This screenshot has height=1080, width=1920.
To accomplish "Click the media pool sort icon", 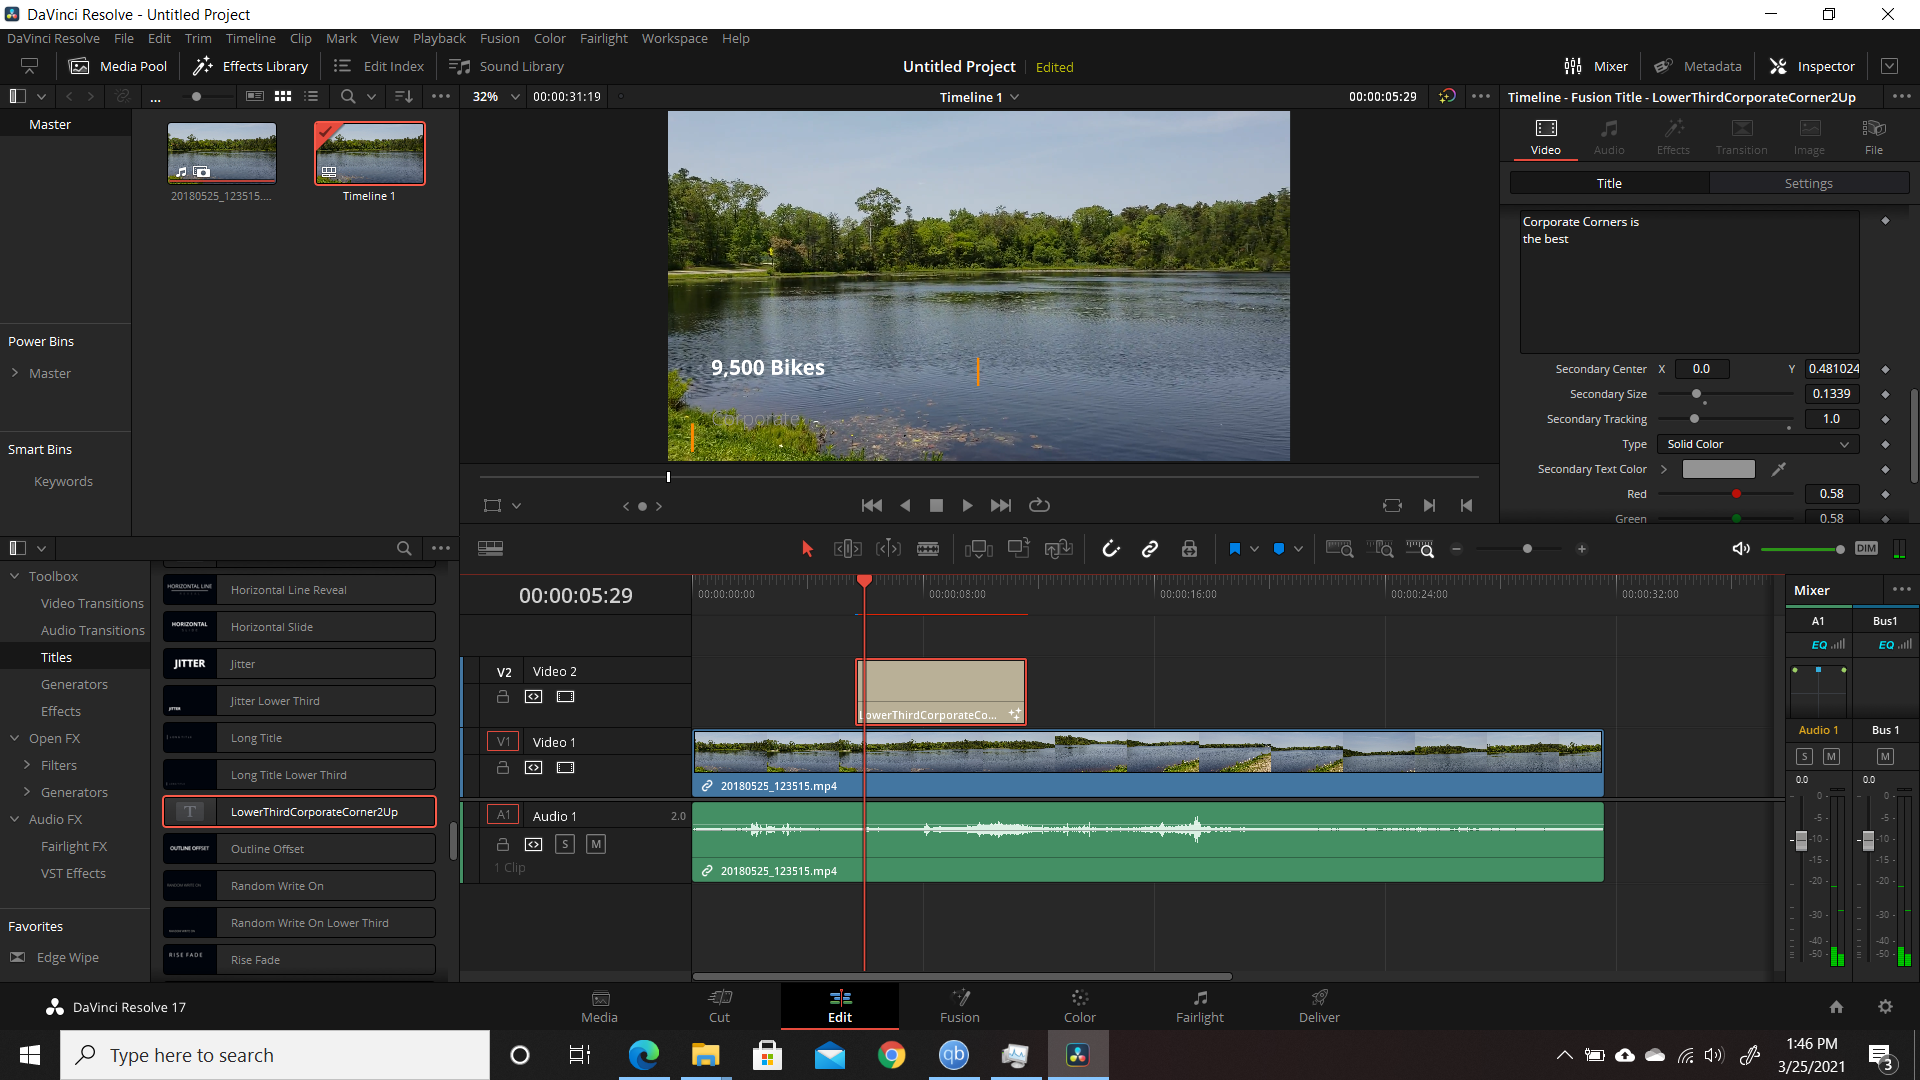I will click(x=404, y=96).
